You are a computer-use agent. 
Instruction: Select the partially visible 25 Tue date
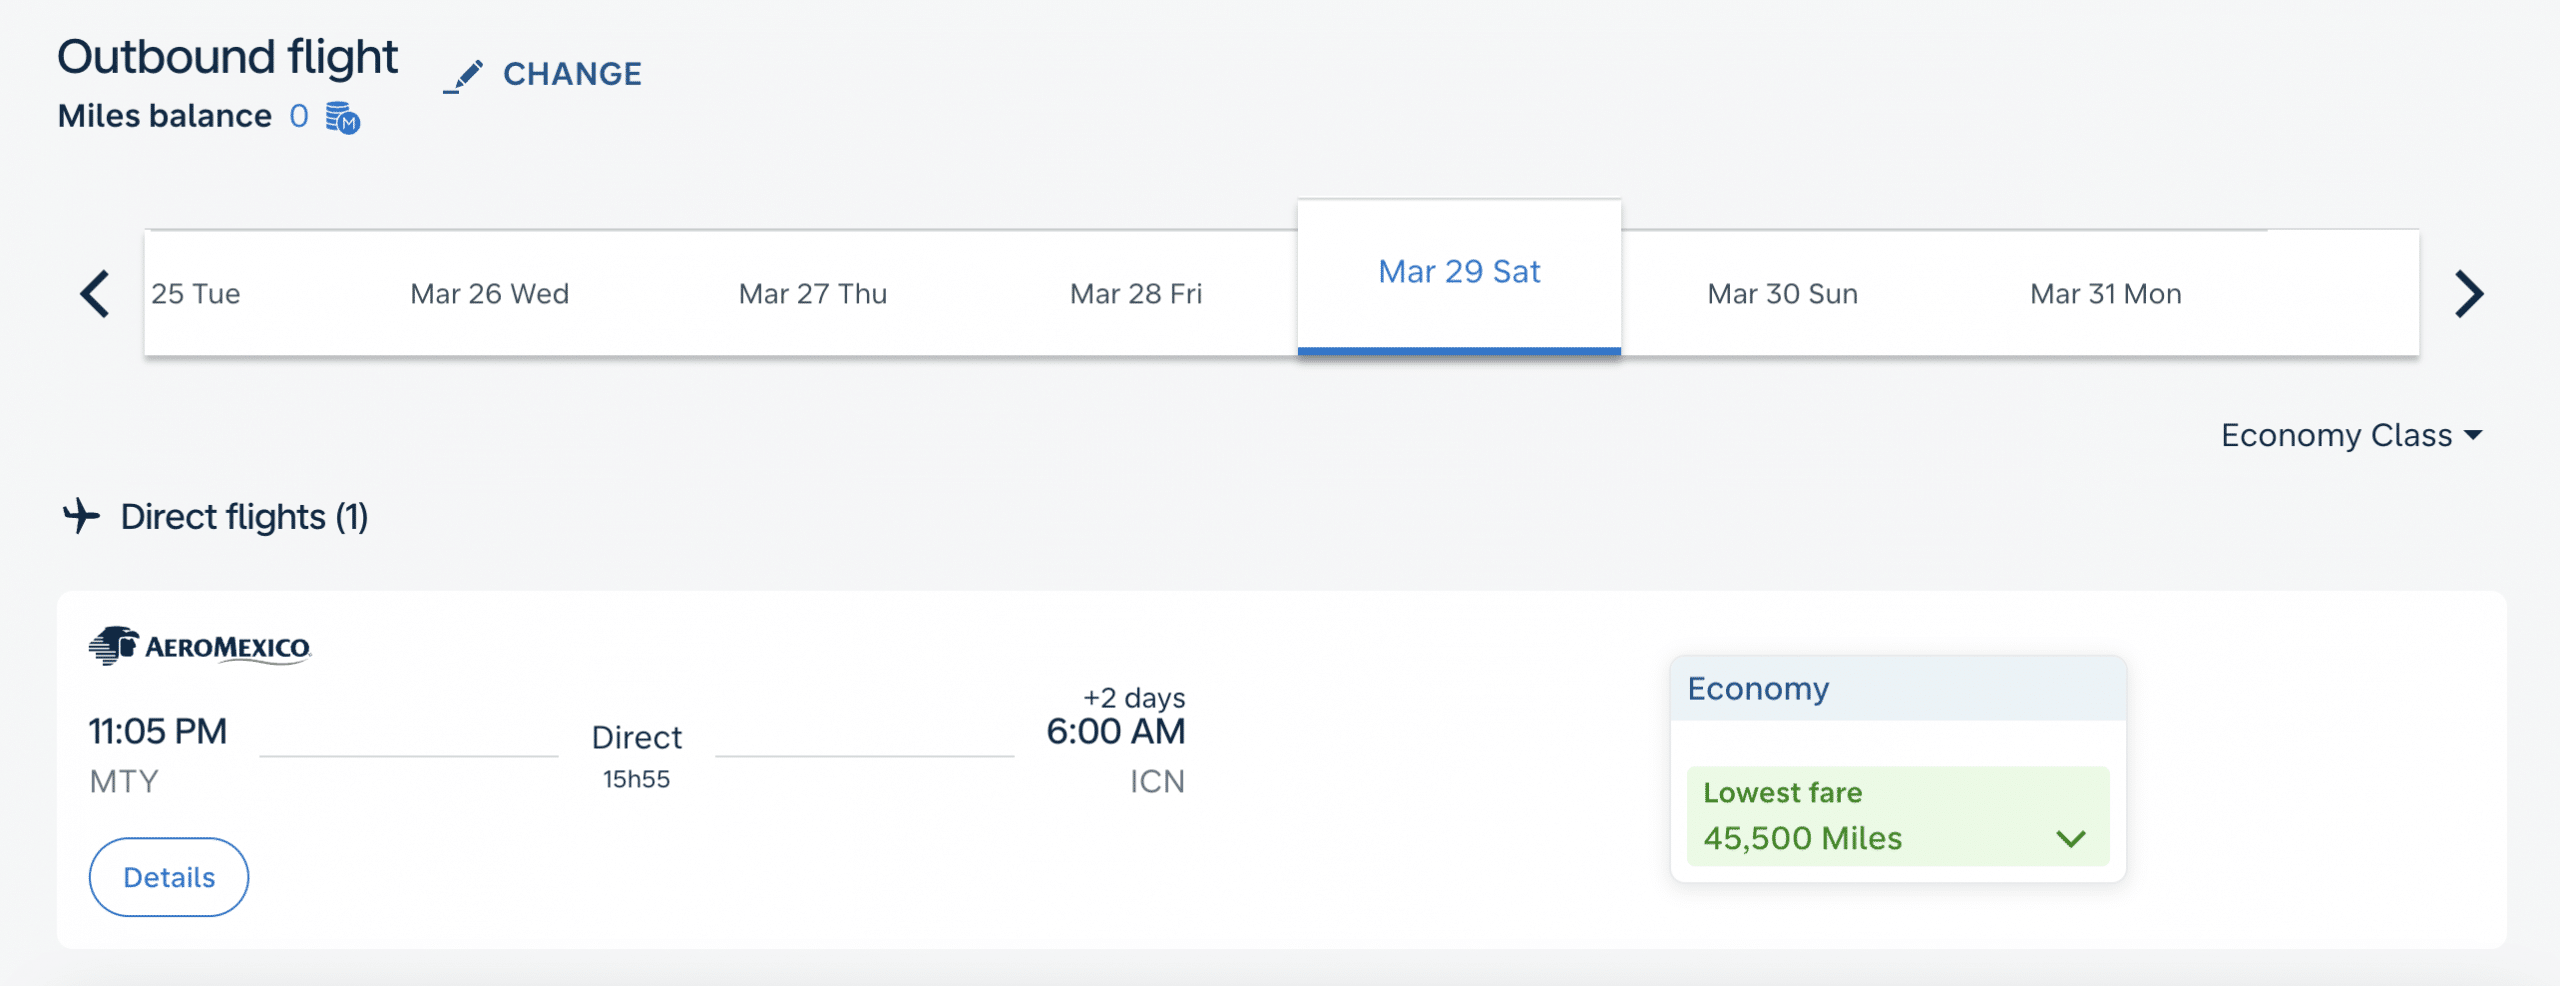pos(196,294)
